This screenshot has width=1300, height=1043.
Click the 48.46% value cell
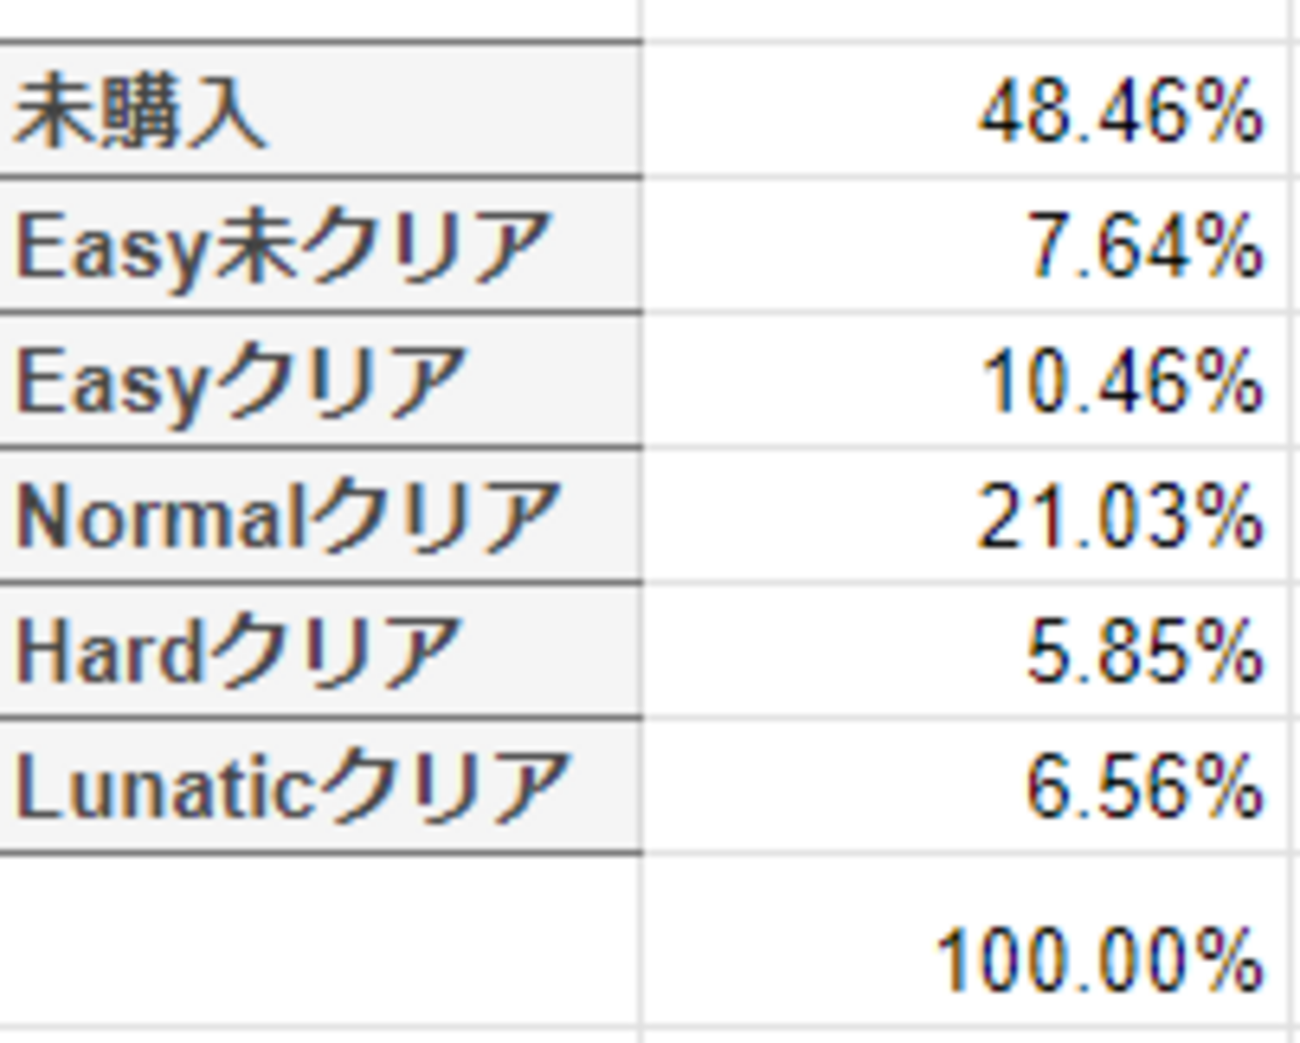964,111
